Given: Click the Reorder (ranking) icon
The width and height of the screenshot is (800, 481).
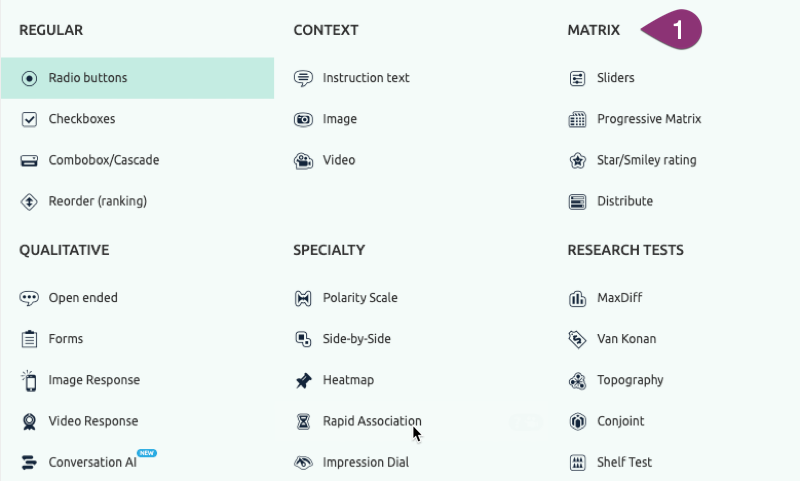Looking at the screenshot, I should pos(29,201).
